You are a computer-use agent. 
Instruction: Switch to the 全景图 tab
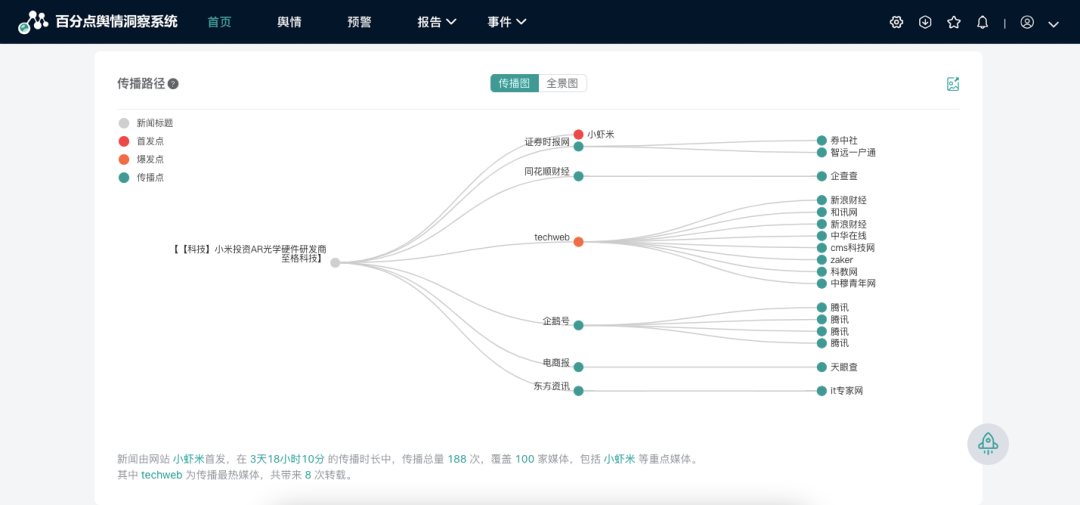[x=563, y=83]
